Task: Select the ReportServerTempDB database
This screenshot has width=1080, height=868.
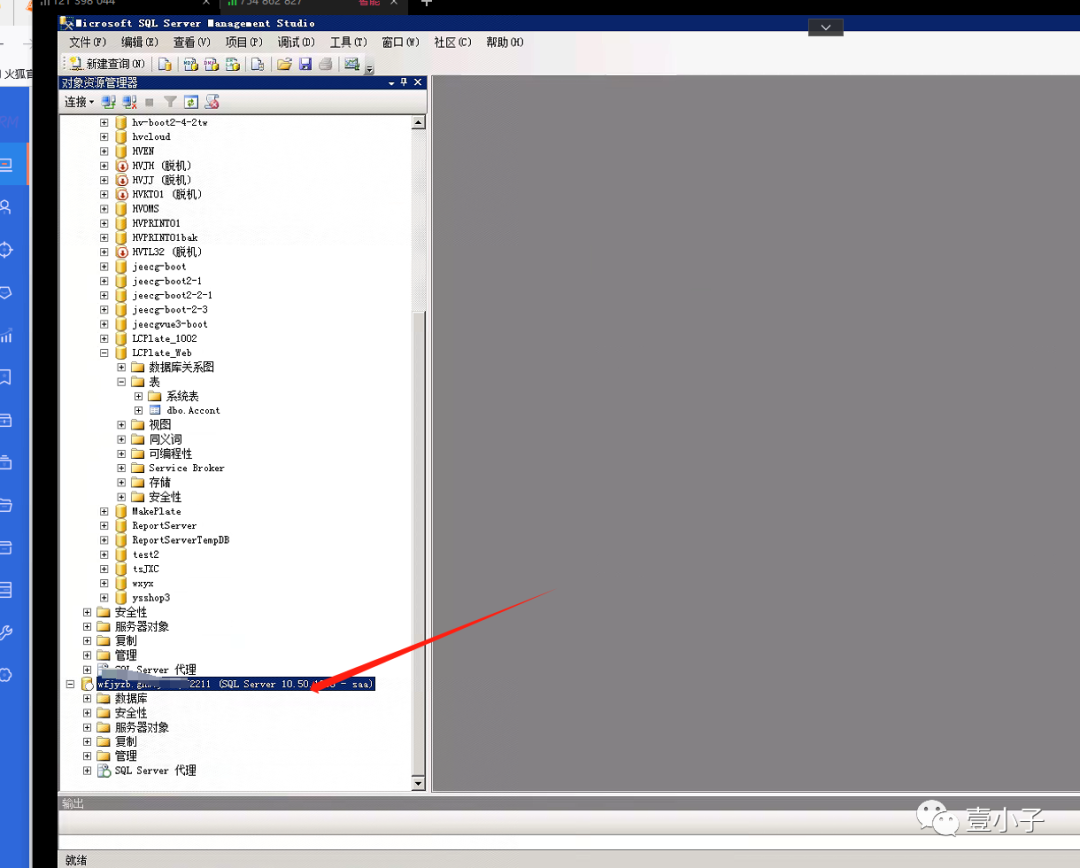Action: tap(180, 540)
